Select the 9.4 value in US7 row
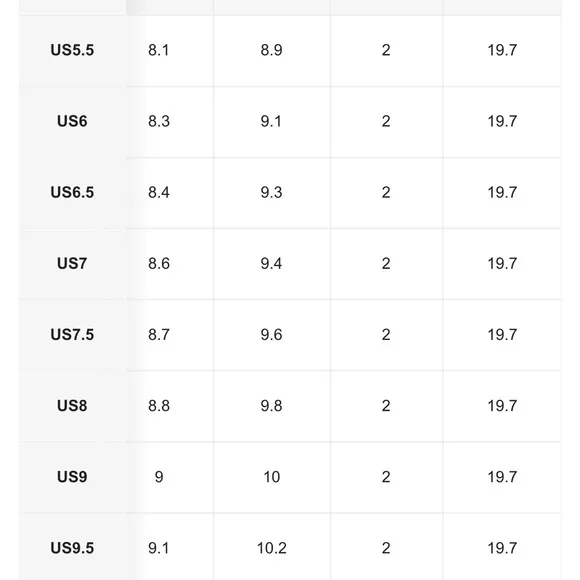 pos(272,264)
